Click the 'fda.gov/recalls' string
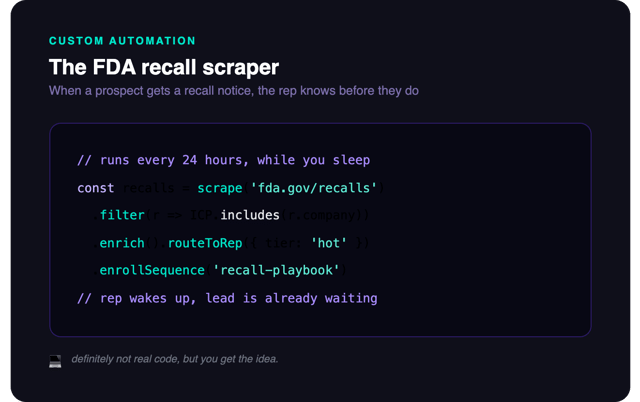Screen dimensions: 640x402 (x=313, y=188)
